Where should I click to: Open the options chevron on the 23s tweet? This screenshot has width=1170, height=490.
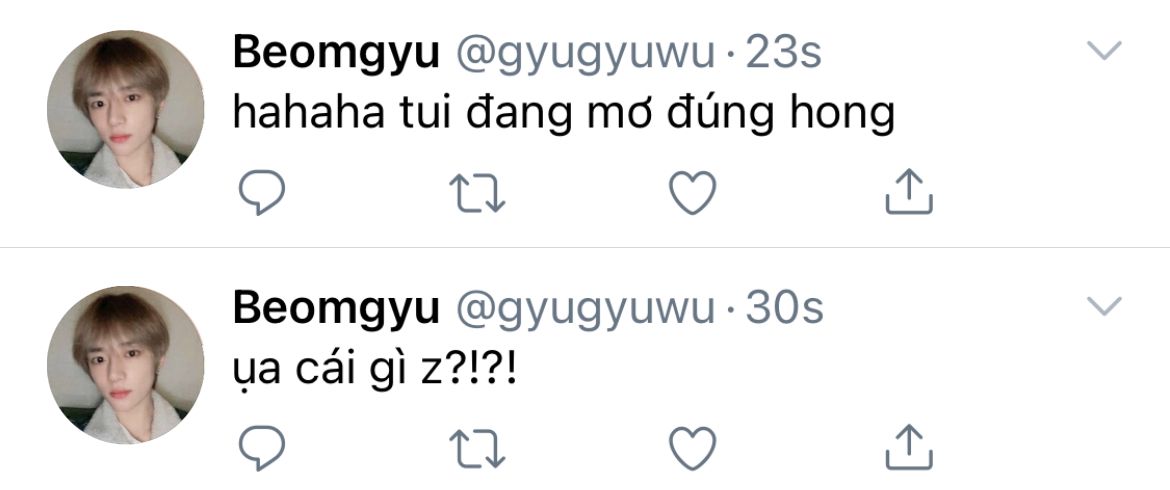pos(1104,51)
